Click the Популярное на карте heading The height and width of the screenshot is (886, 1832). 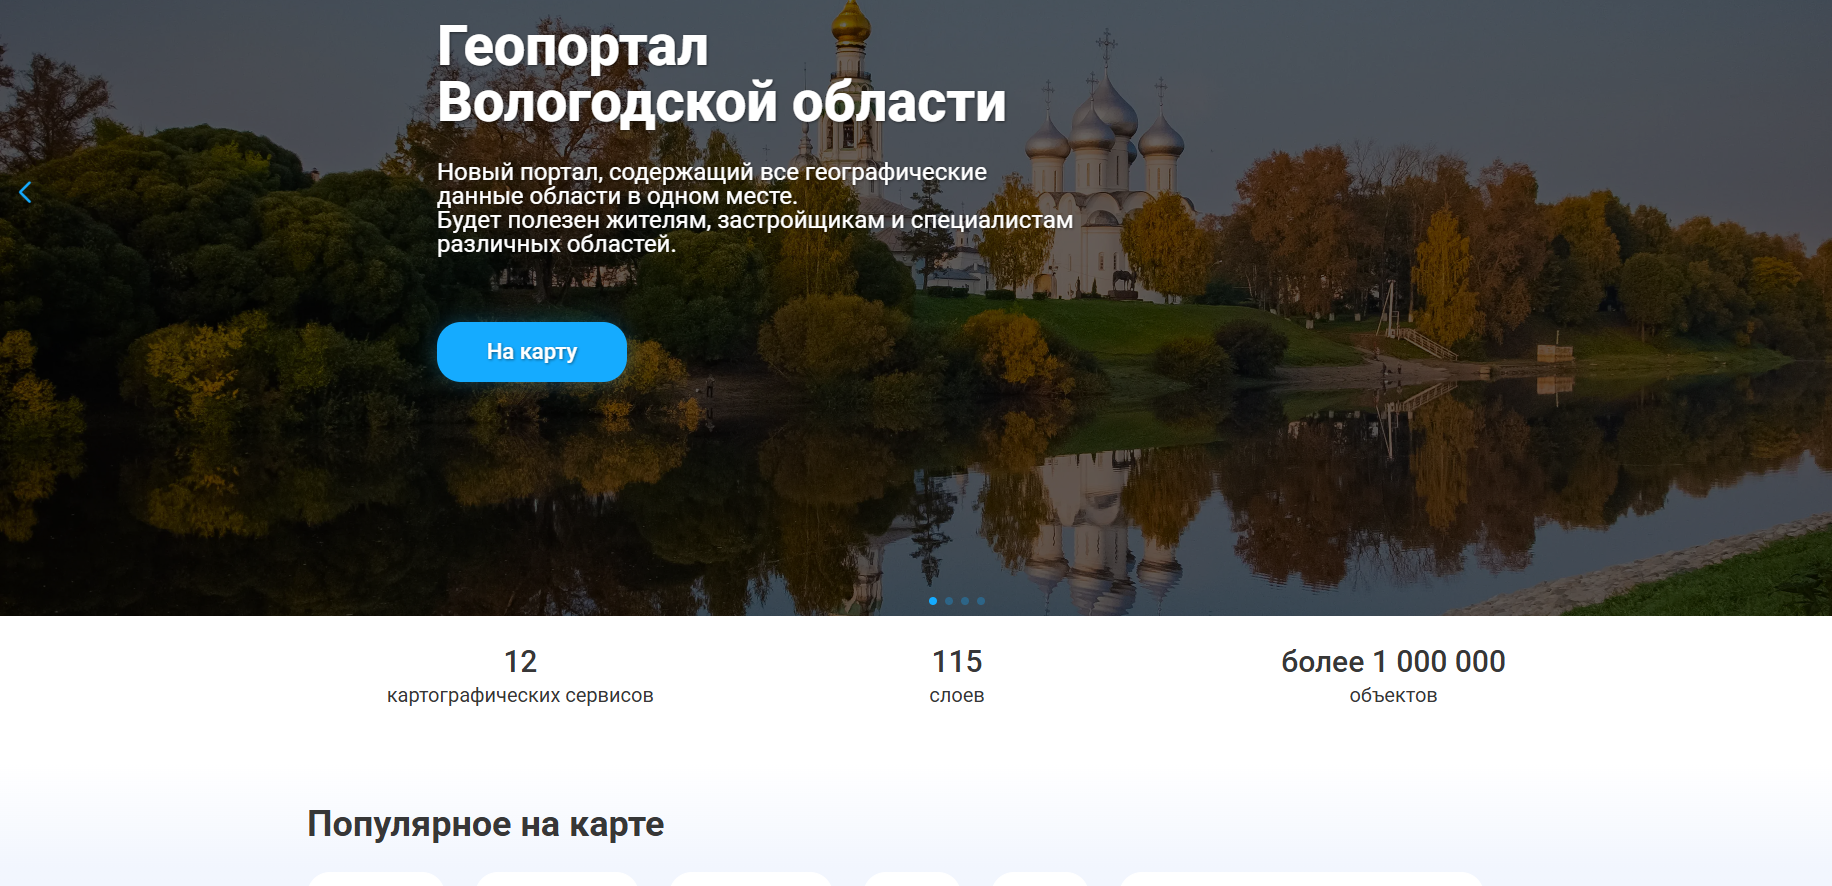pyautogui.click(x=486, y=824)
